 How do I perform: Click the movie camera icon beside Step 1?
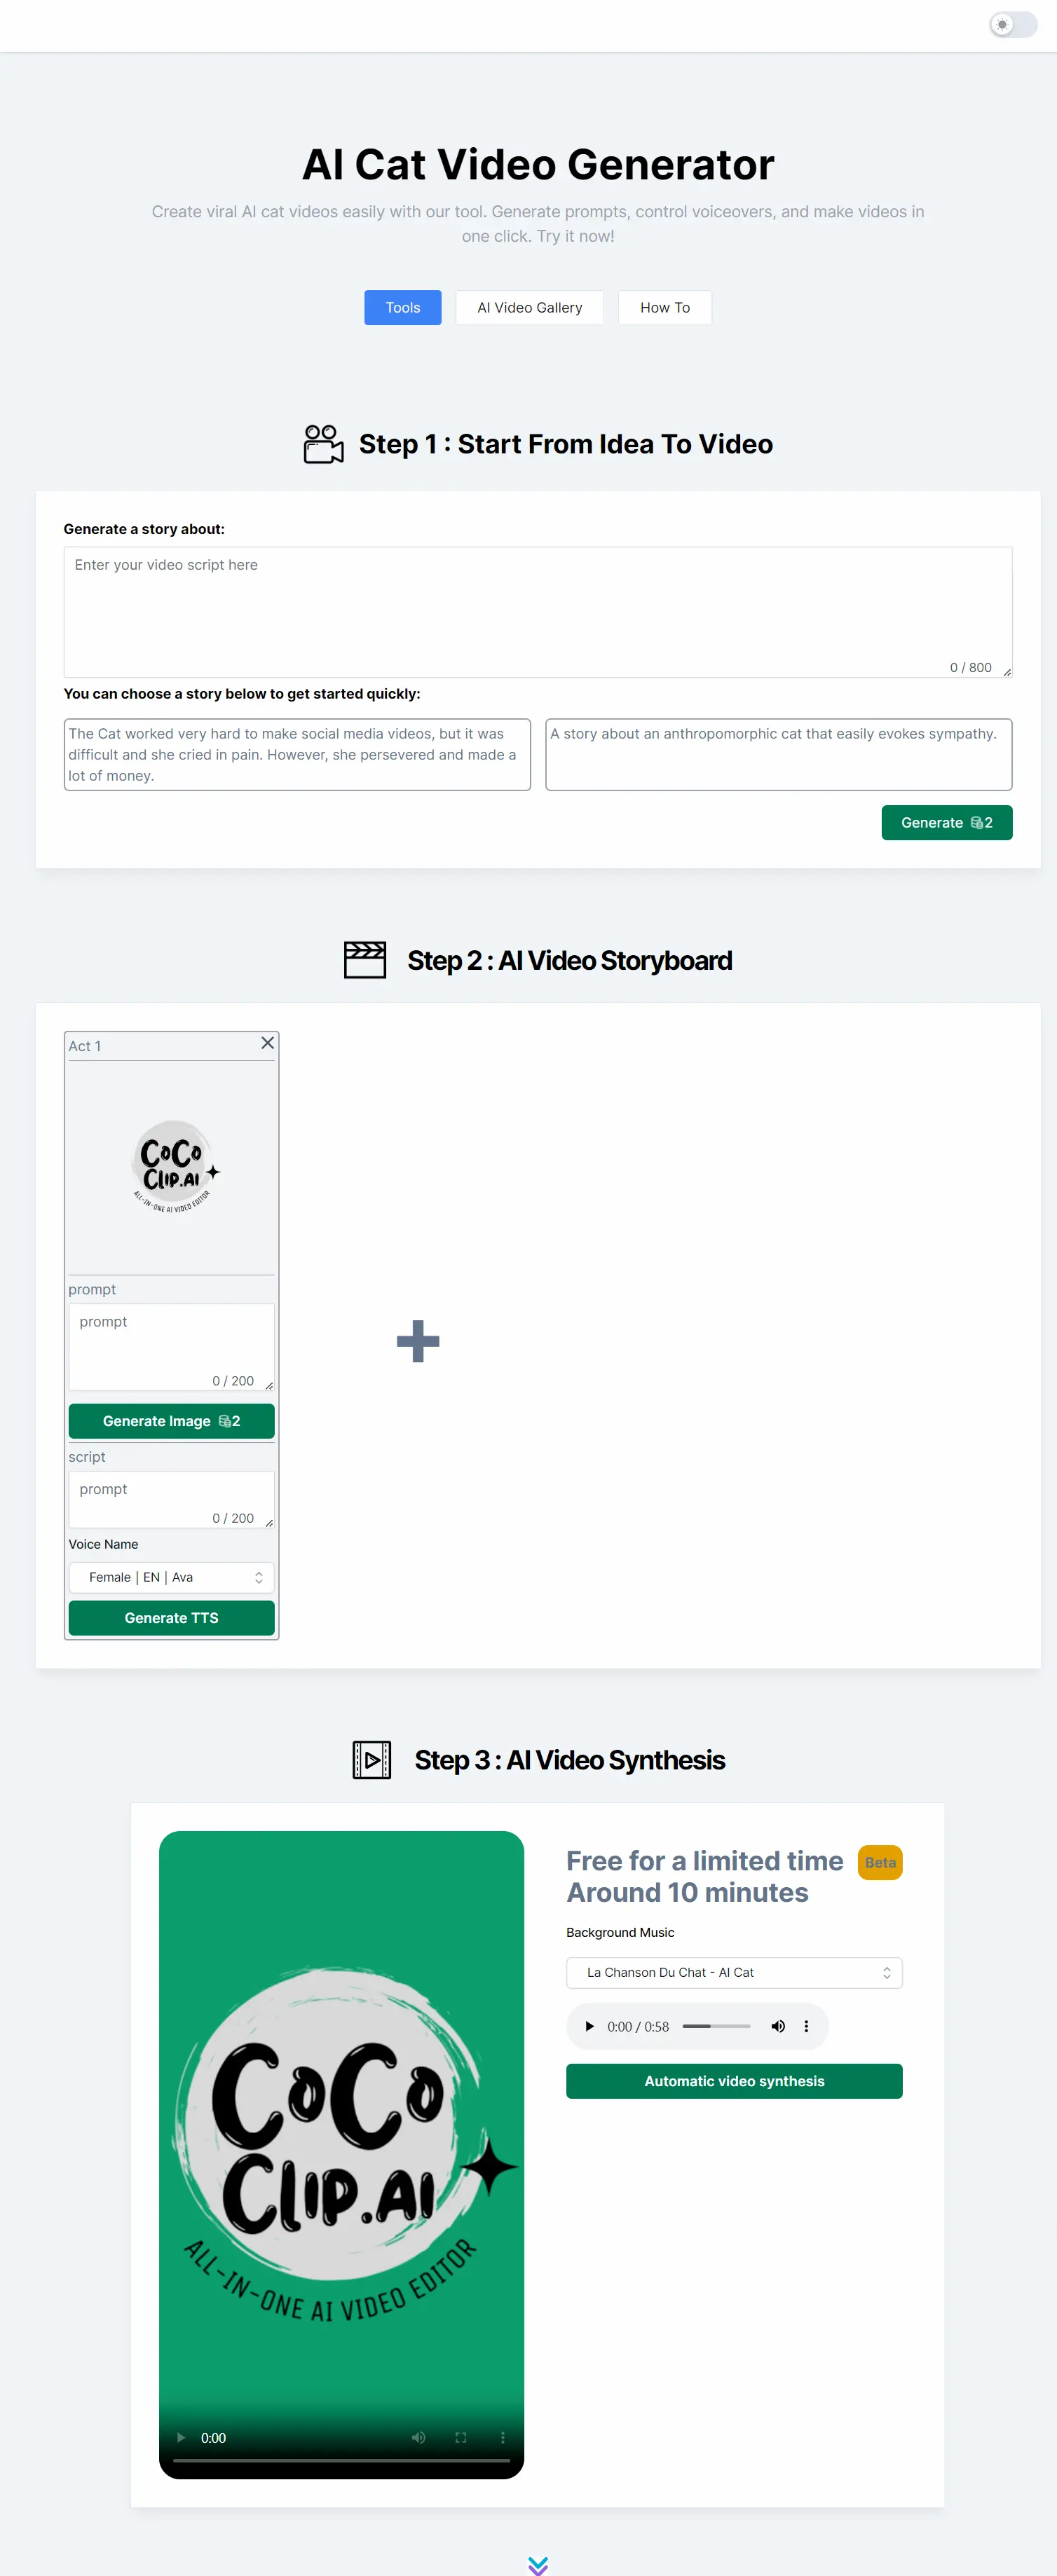pos(322,443)
